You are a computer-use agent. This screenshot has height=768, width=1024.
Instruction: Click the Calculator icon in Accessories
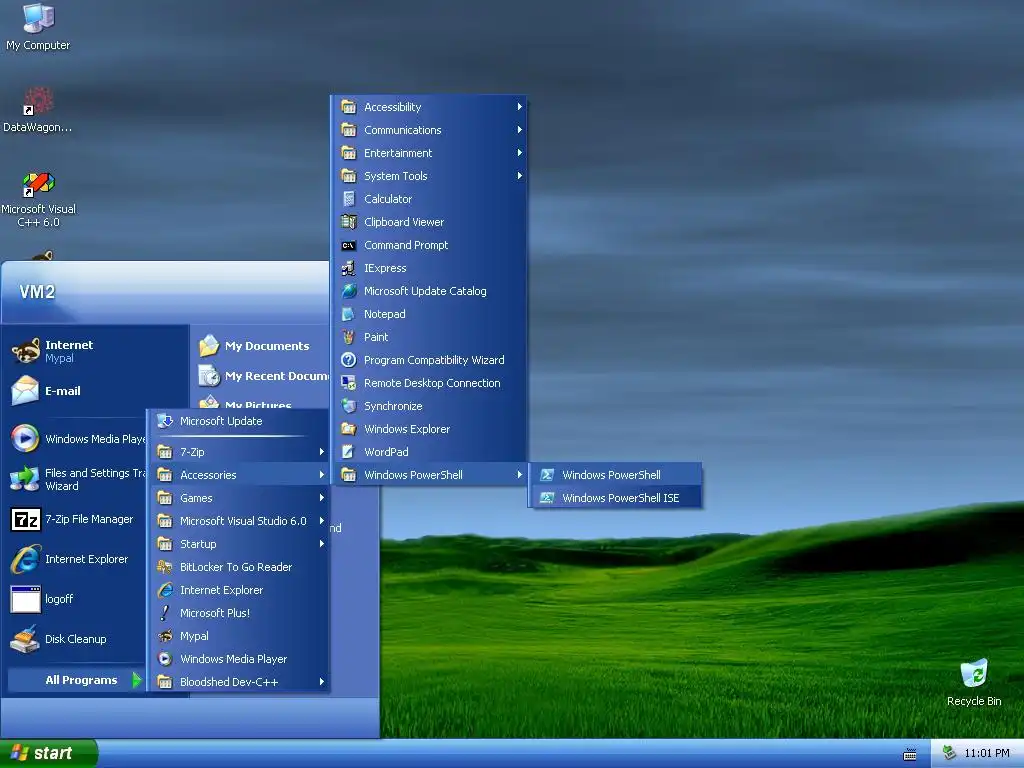click(349, 199)
